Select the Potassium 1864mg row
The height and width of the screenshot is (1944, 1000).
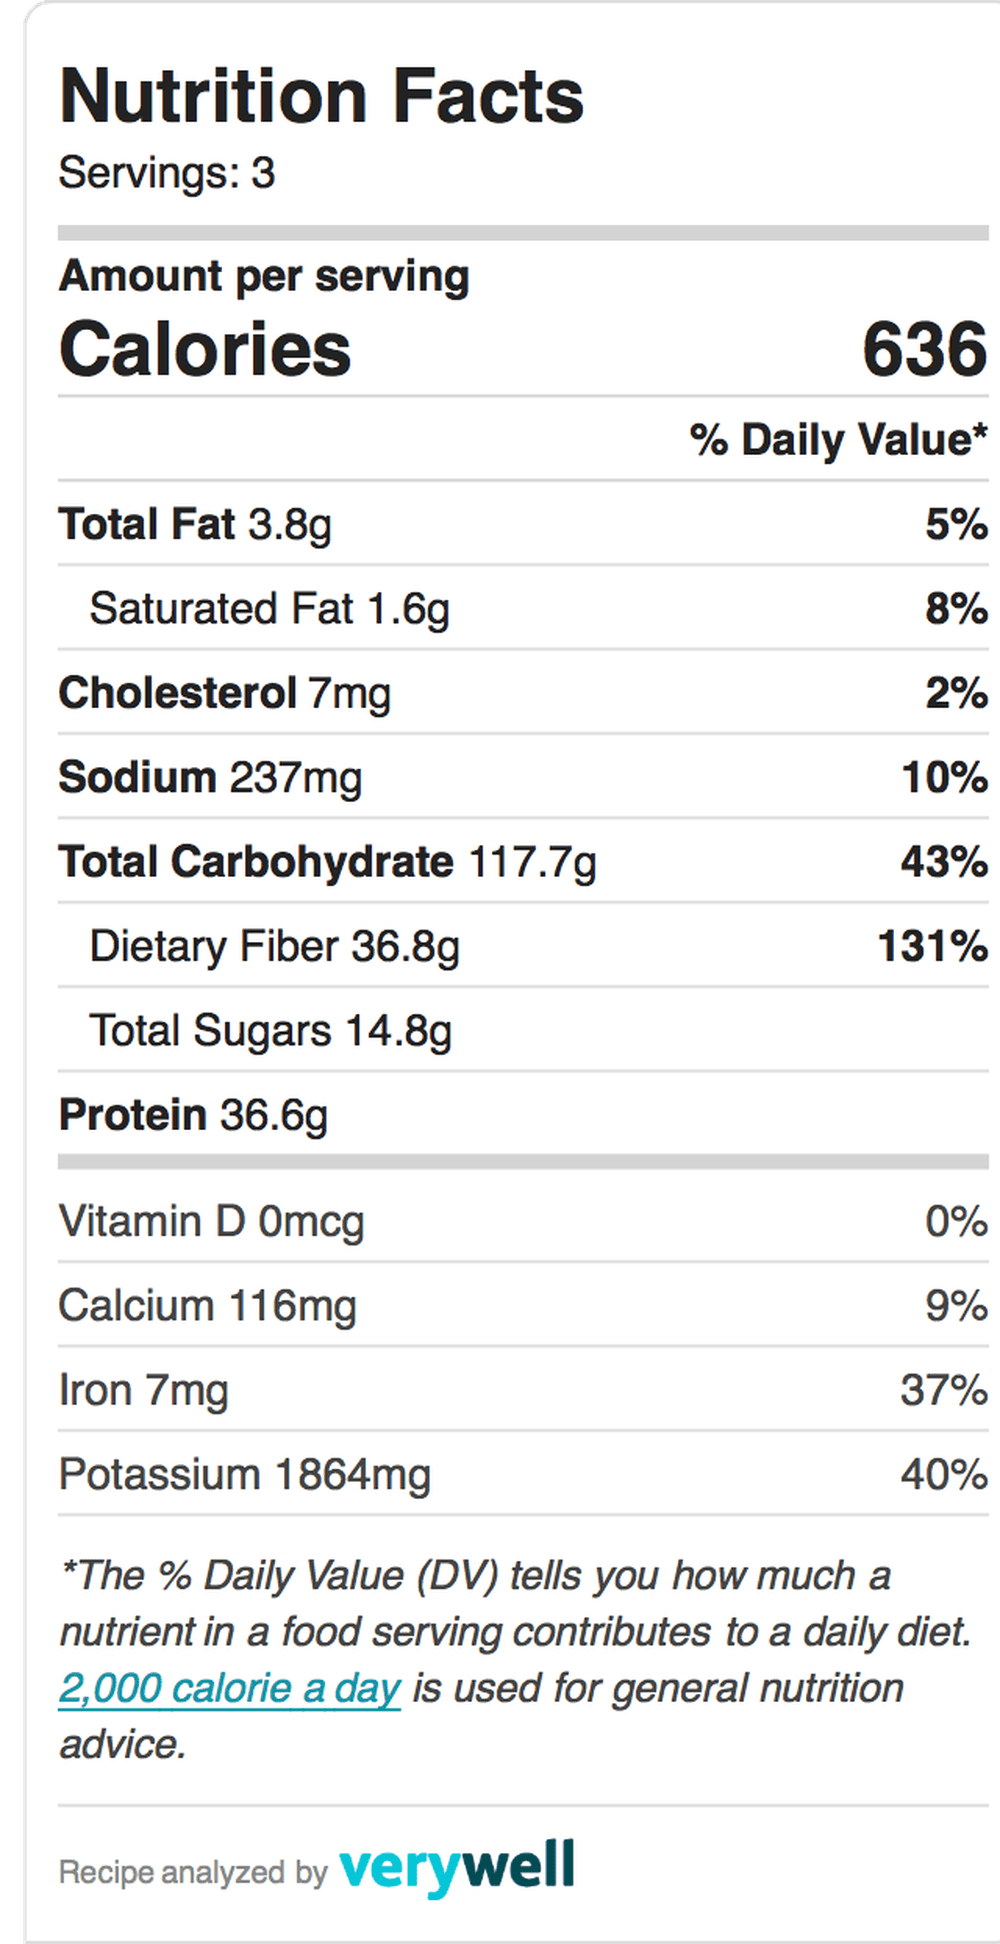pyautogui.click(x=523, y=1474)
